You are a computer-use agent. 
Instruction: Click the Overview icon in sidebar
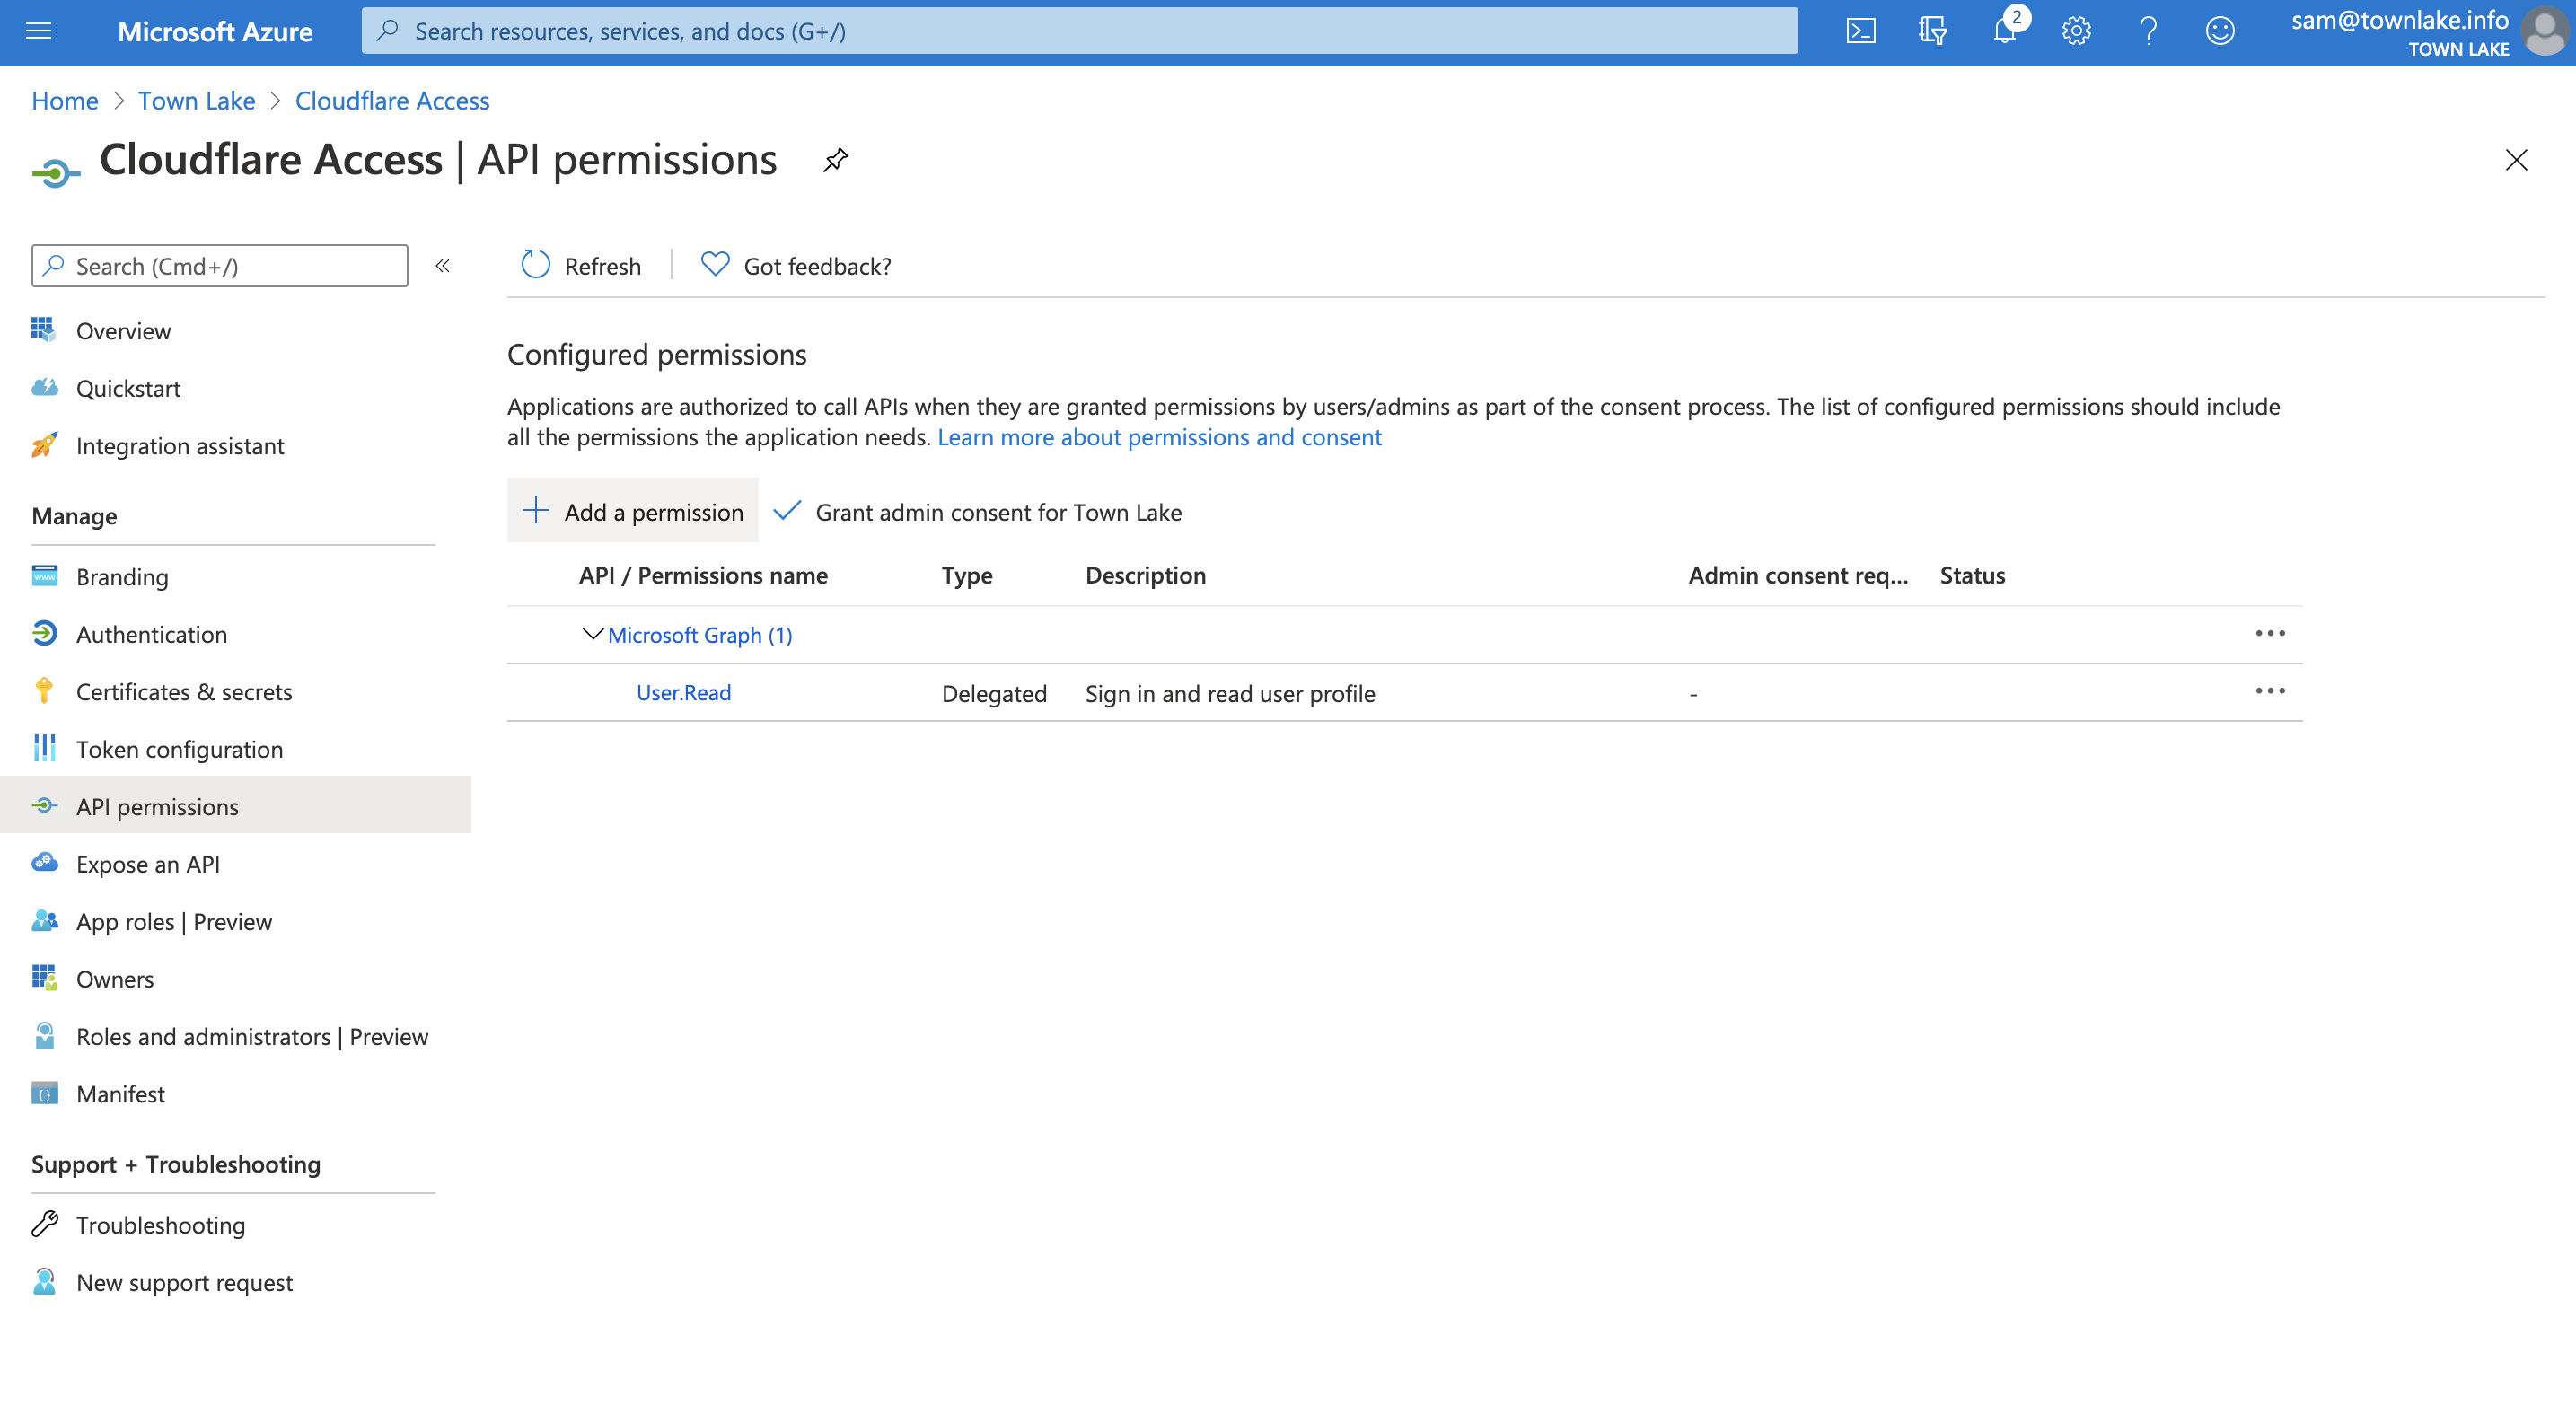[44, 329]
